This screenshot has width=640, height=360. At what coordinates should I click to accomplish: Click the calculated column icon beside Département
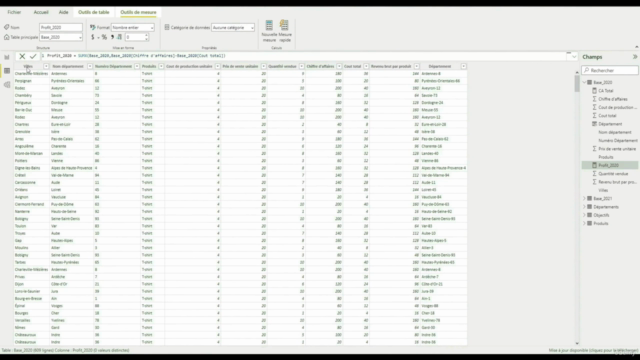tap(594, 124)
